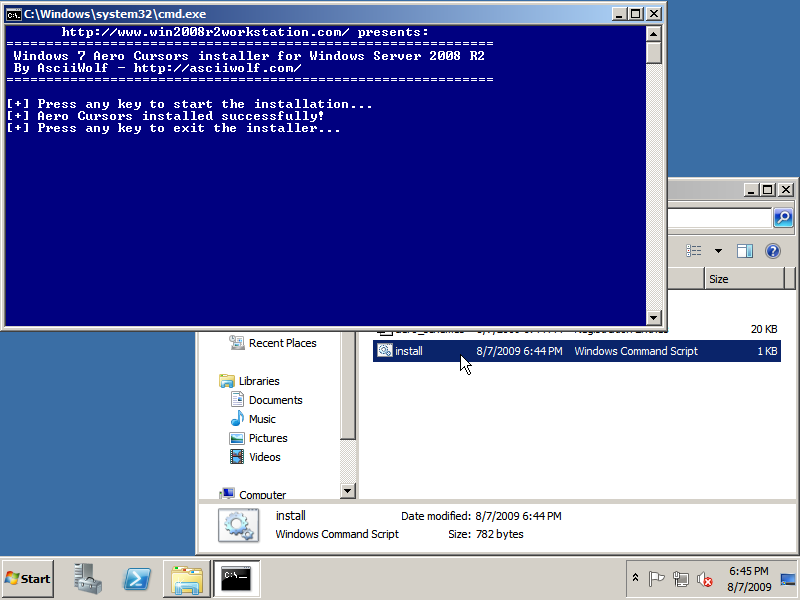Launch Server Manager from the taskbar
This screenshot has width=800, height=600.
click(88, 579)
